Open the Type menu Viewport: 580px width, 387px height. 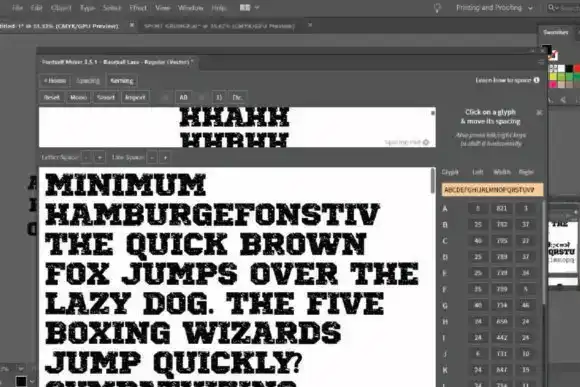click(x=87, y=7)
